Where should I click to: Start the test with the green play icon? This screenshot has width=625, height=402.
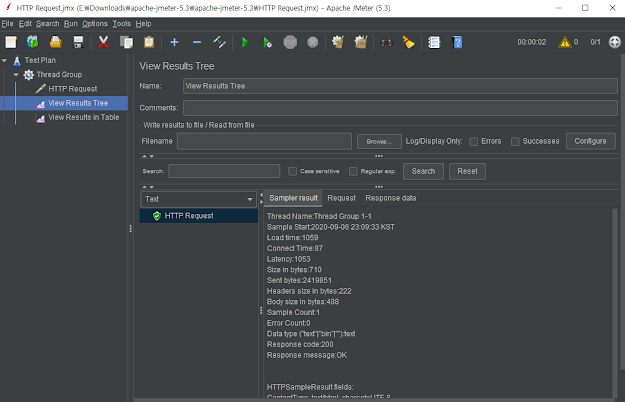(x=245, y=42)
